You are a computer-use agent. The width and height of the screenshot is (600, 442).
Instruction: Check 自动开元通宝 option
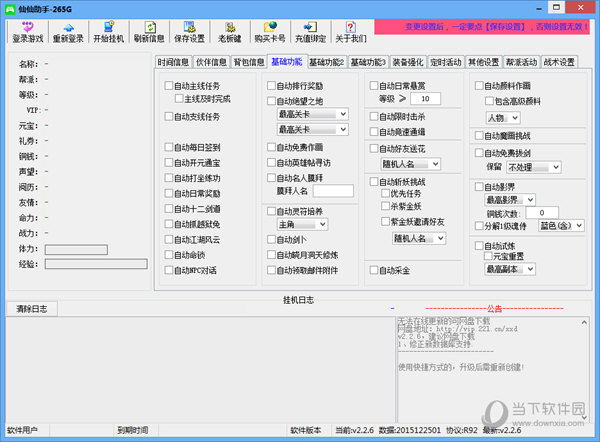[169, 162]
